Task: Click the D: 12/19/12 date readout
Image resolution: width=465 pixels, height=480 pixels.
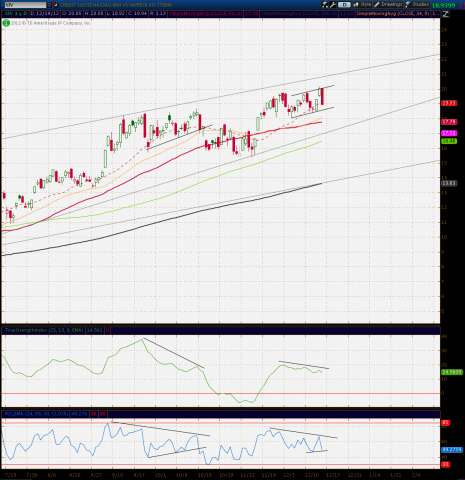Action: (45, 14)
